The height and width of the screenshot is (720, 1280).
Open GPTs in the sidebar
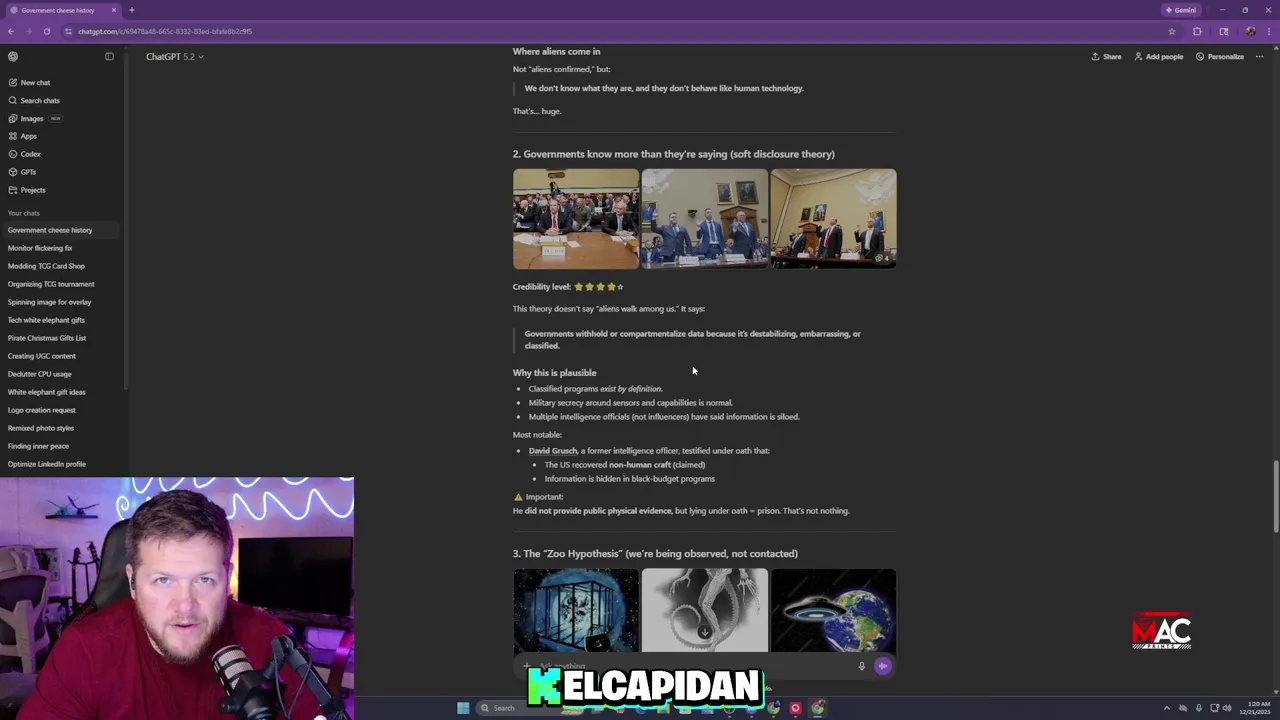click(22, 172)
